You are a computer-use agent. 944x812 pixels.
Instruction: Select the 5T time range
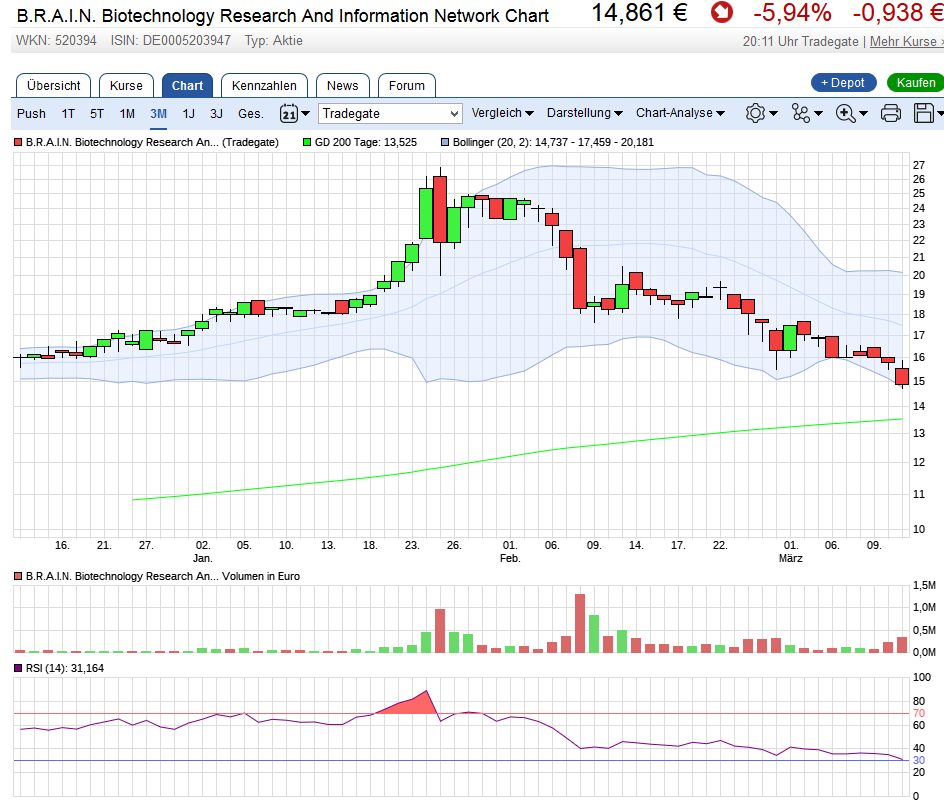pyautogui.click(x=97, y=114)
